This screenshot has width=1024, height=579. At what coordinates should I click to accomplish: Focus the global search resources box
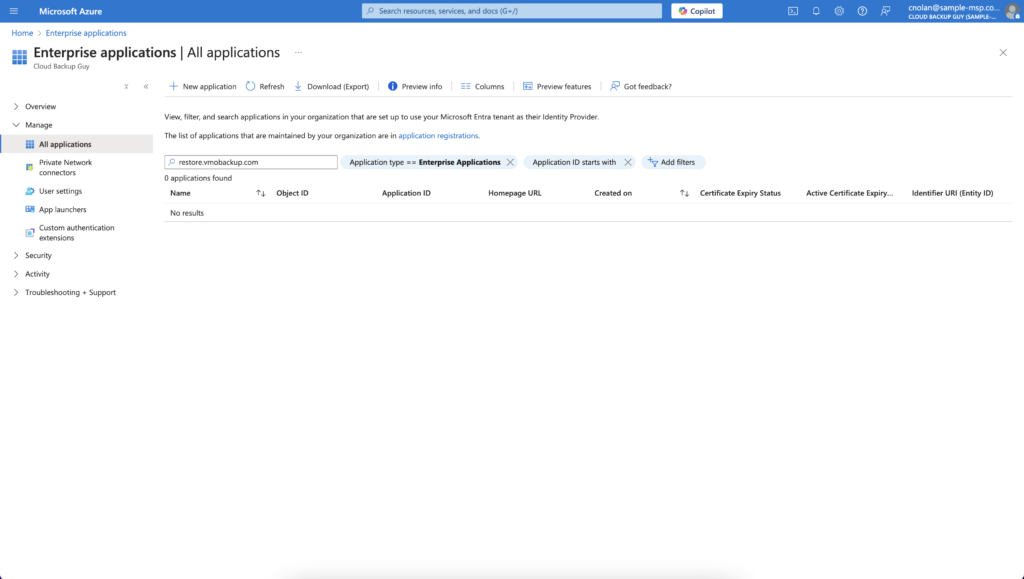[x=511, y=11]
